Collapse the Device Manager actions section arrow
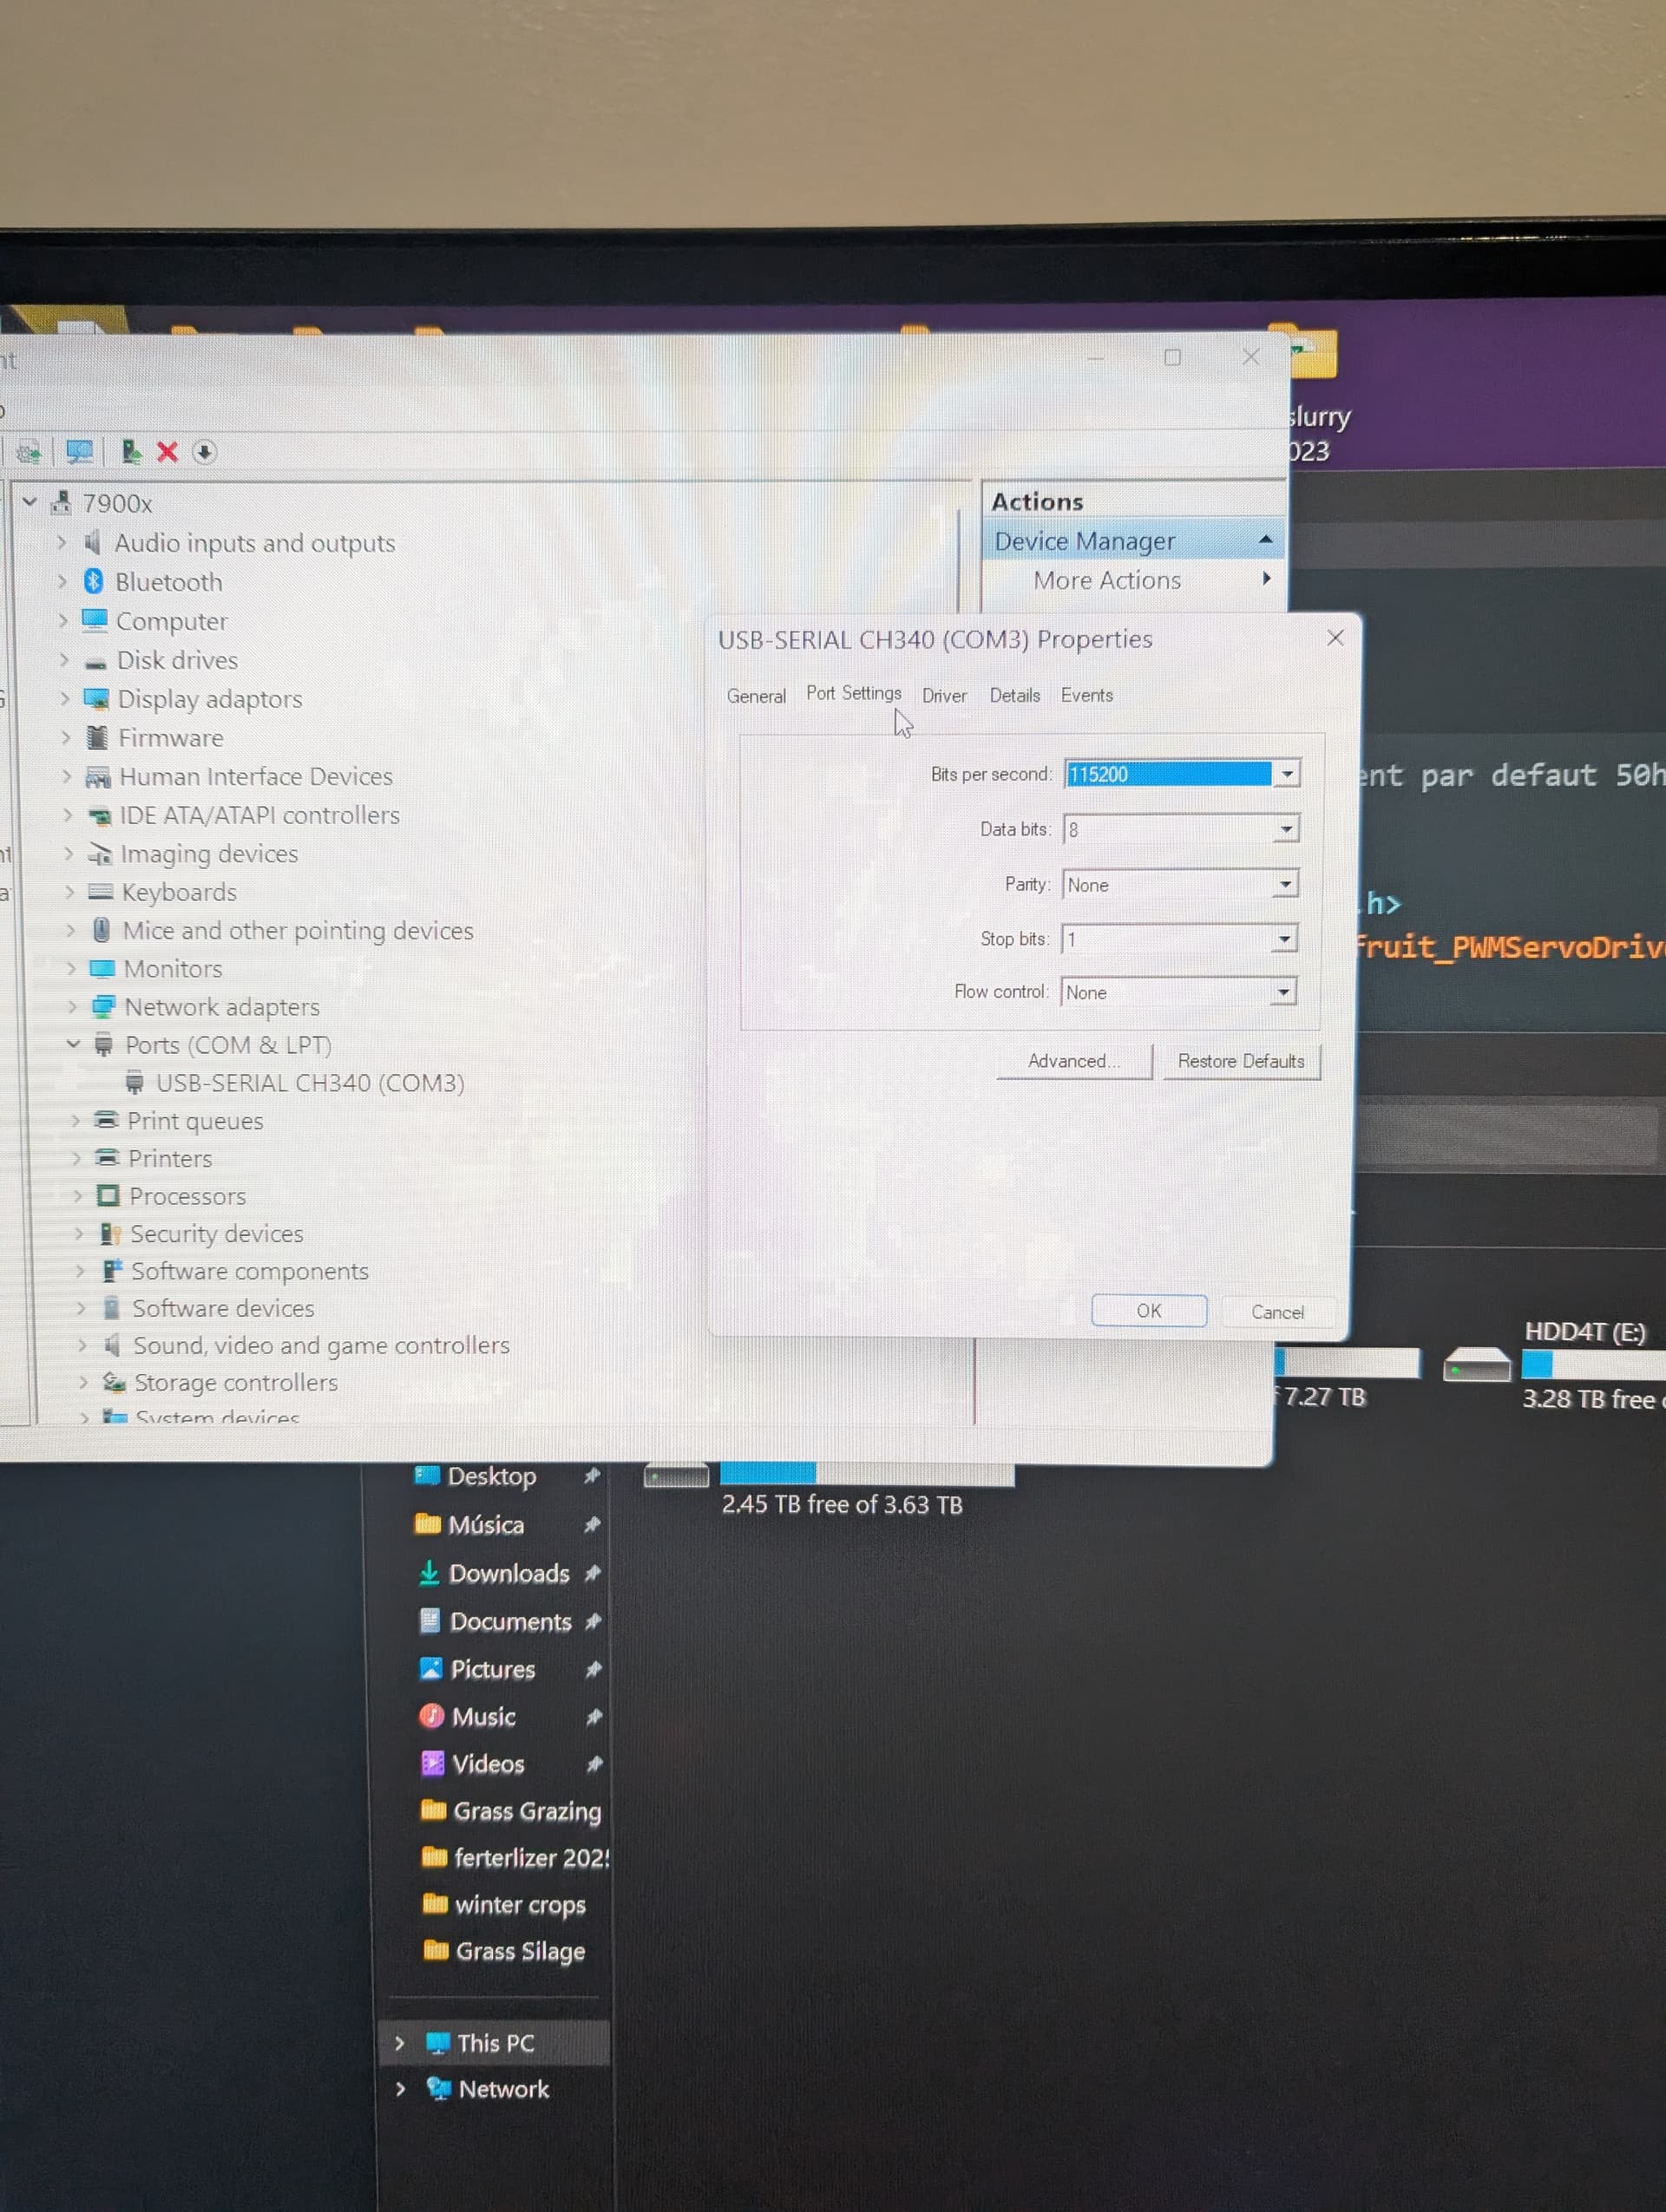The height and width of the screenshot is (2212, 1666). [1265, 540]
